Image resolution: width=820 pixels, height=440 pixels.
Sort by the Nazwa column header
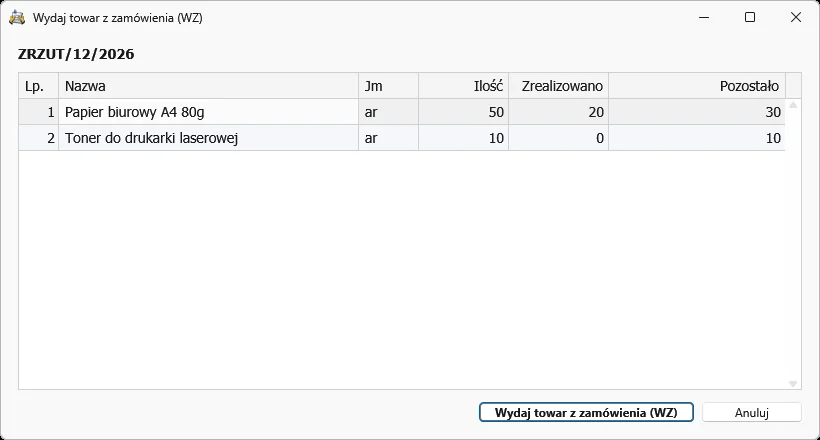(209, 86)
